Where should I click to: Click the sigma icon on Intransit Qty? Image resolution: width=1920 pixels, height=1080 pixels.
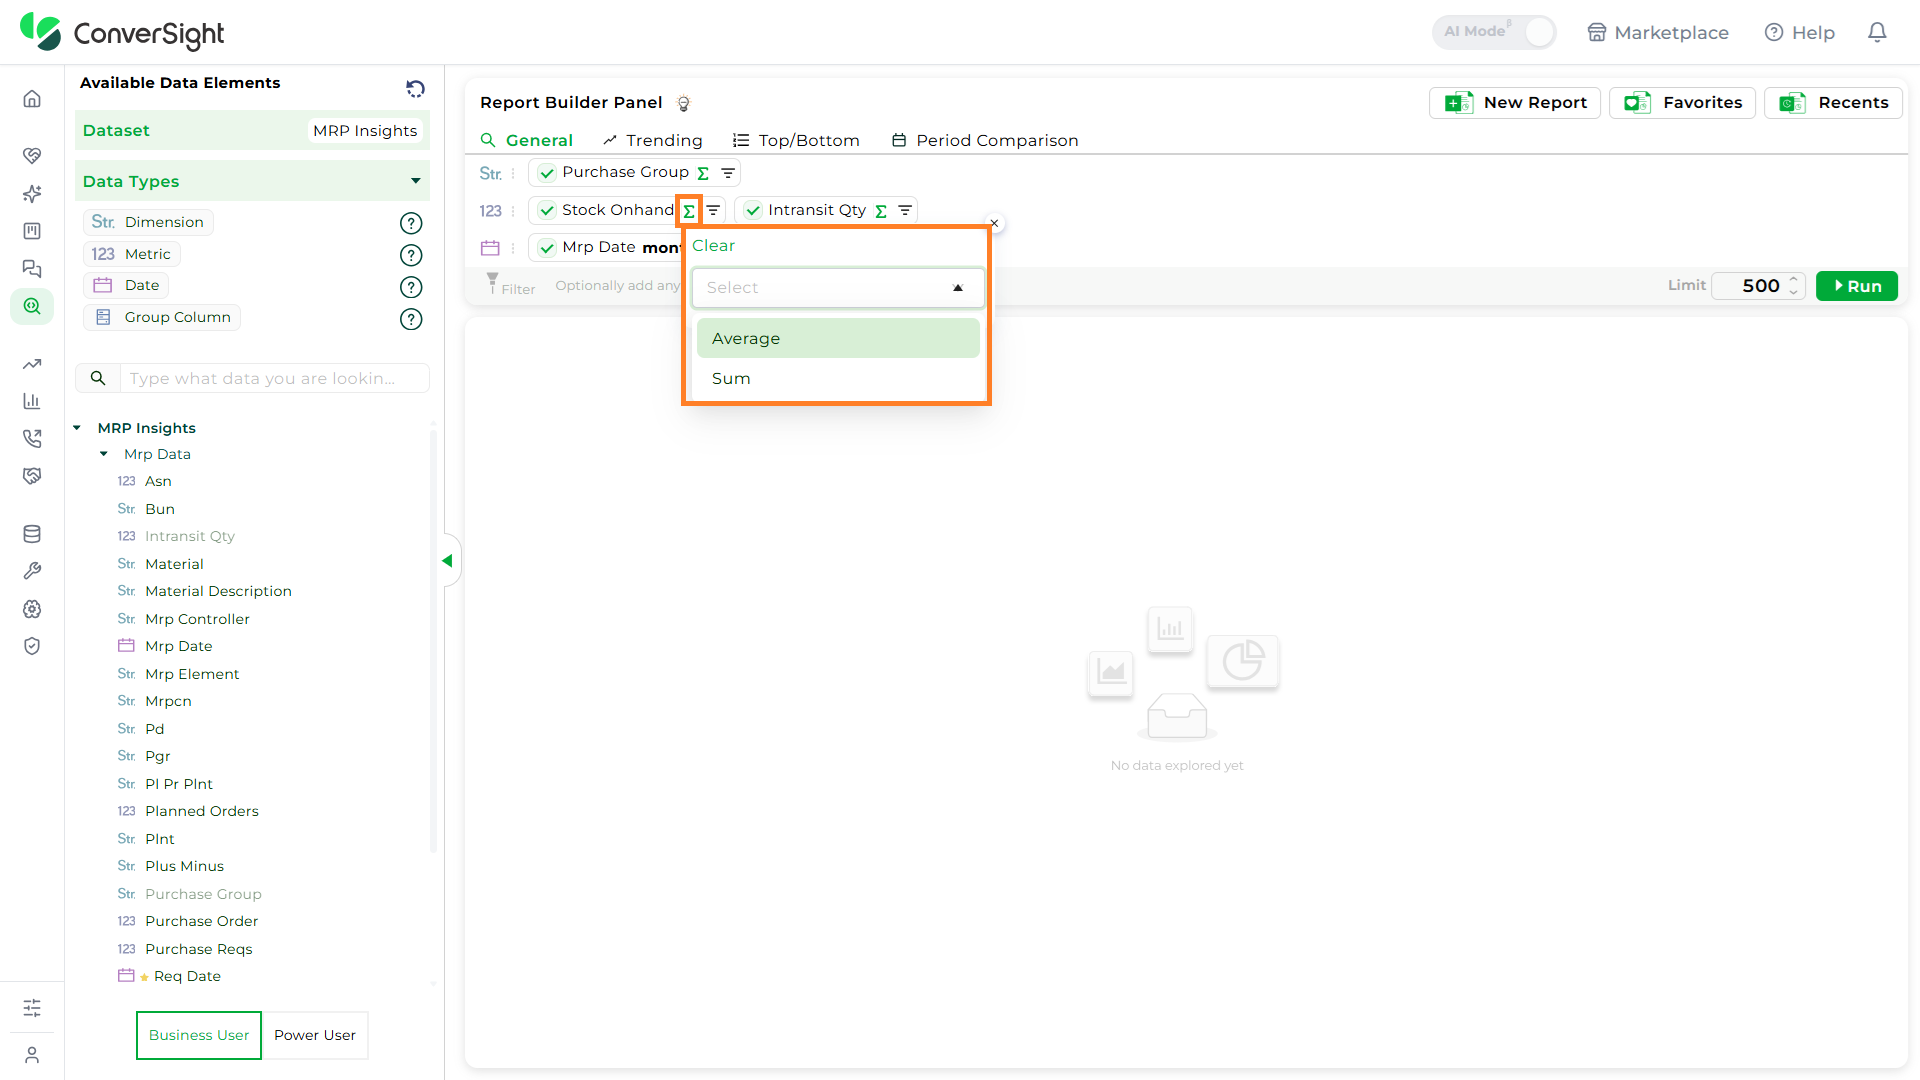pos(881,211)
